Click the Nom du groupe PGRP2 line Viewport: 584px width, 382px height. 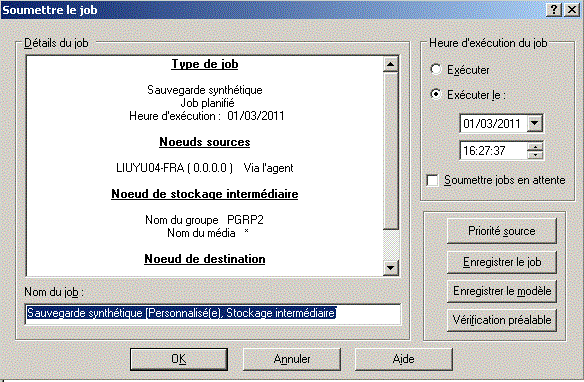tap(204, 220)
